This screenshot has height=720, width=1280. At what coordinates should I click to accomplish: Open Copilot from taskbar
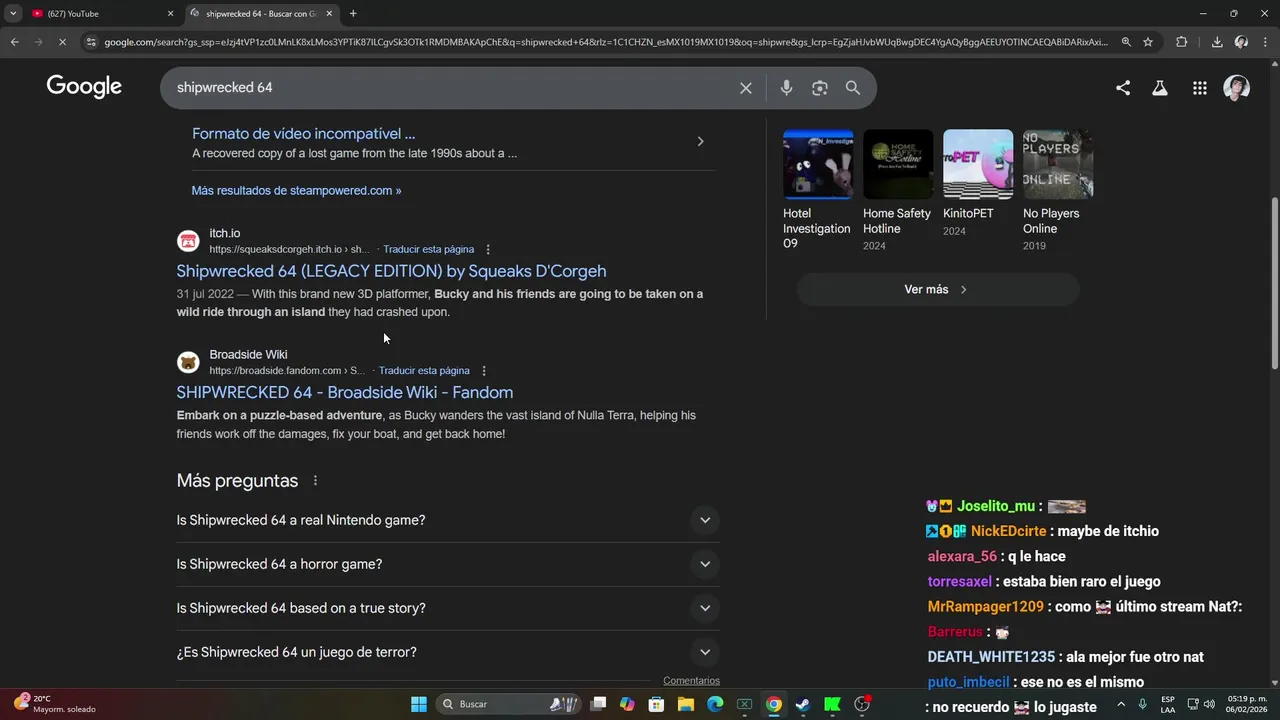627,704
